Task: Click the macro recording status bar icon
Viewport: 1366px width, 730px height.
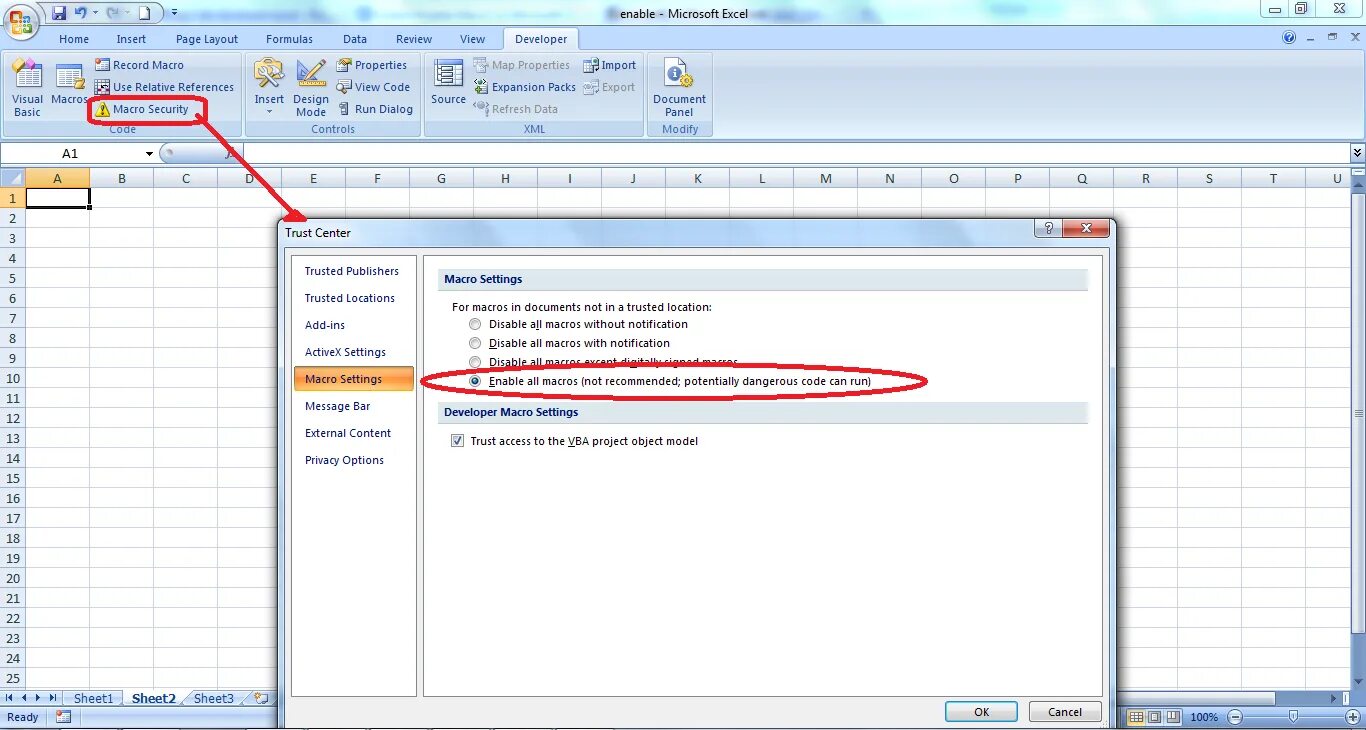Action: pyautogui.click(x=63, y=717)
